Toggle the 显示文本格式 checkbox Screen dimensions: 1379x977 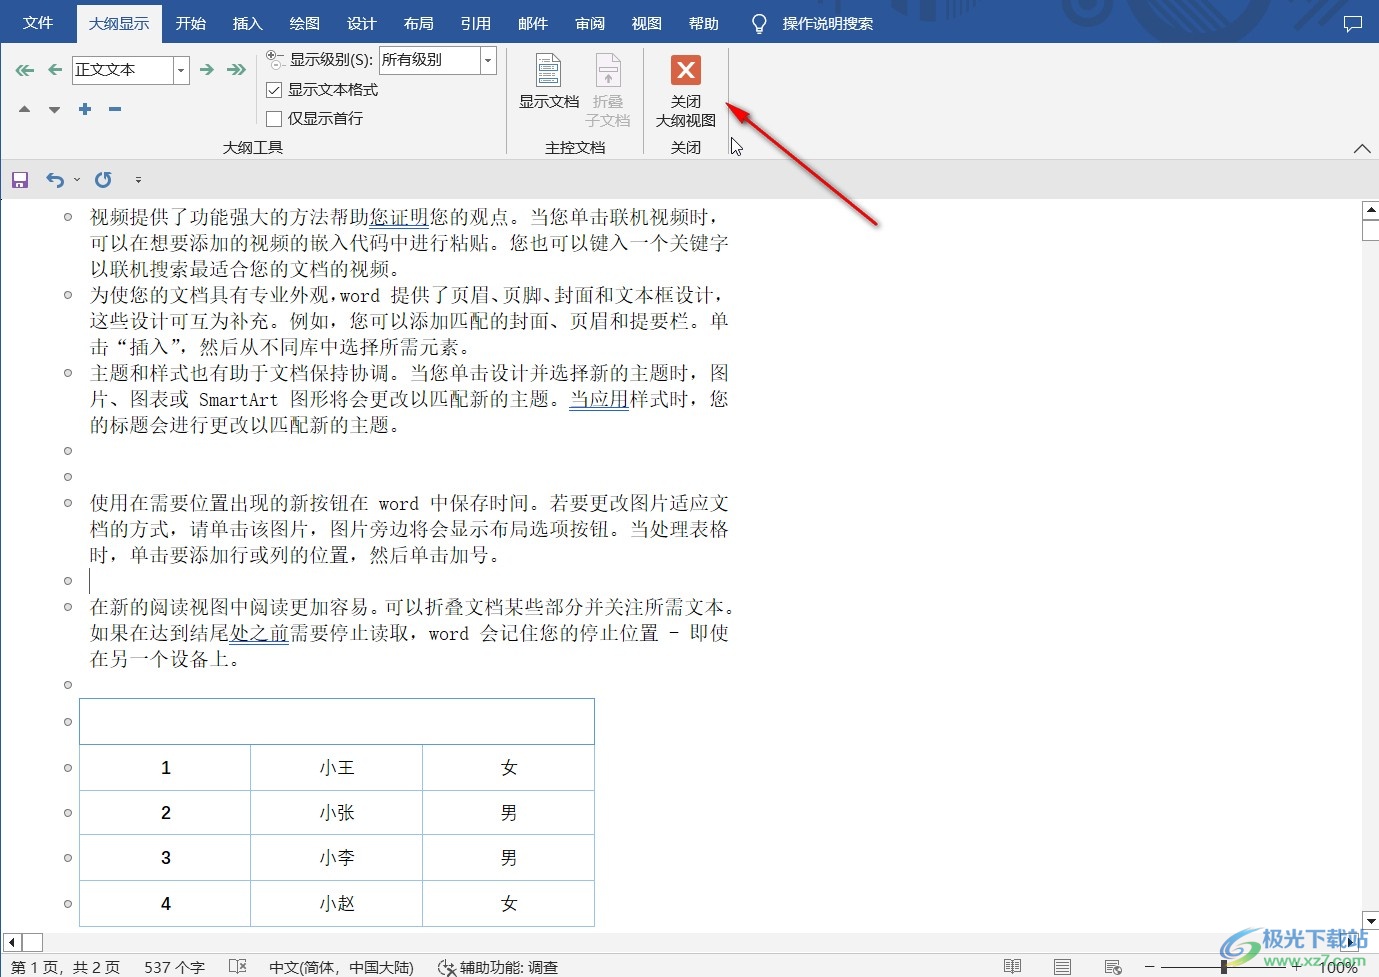[x=274, y=90]
